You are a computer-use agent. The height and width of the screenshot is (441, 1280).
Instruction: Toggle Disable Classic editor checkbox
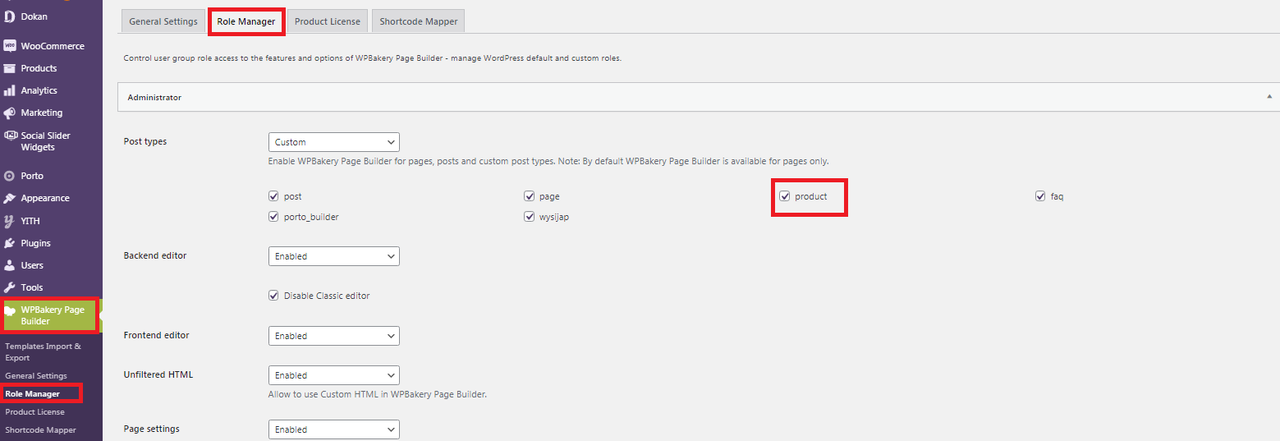pos(274,295)
